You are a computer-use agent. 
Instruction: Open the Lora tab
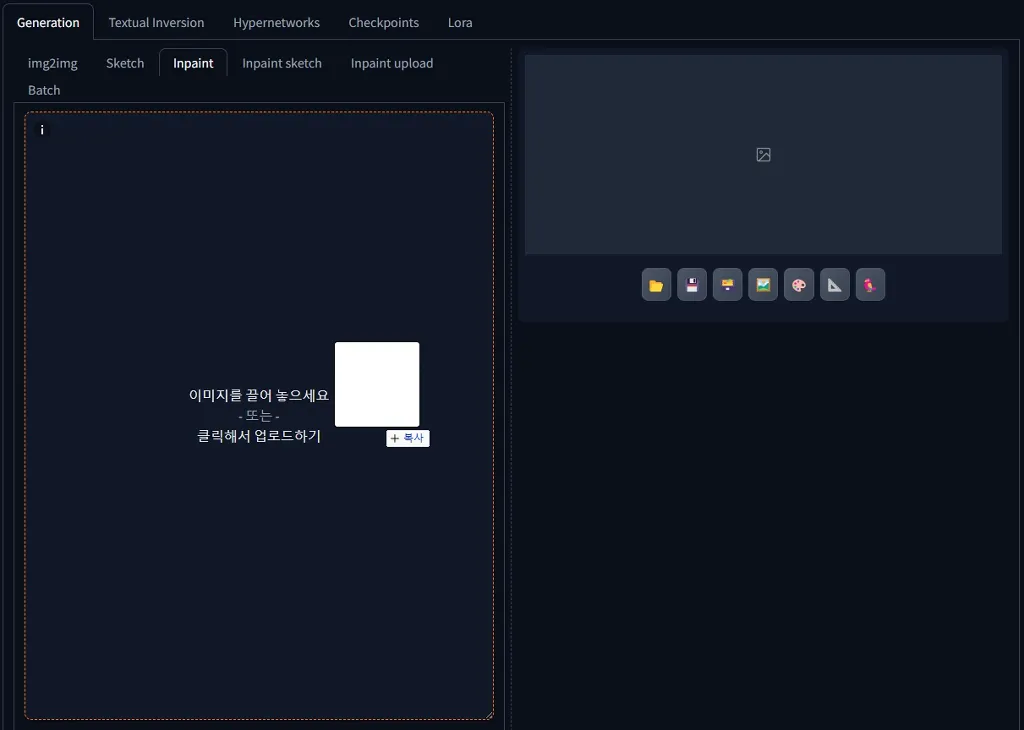click(x=460, y=22)
